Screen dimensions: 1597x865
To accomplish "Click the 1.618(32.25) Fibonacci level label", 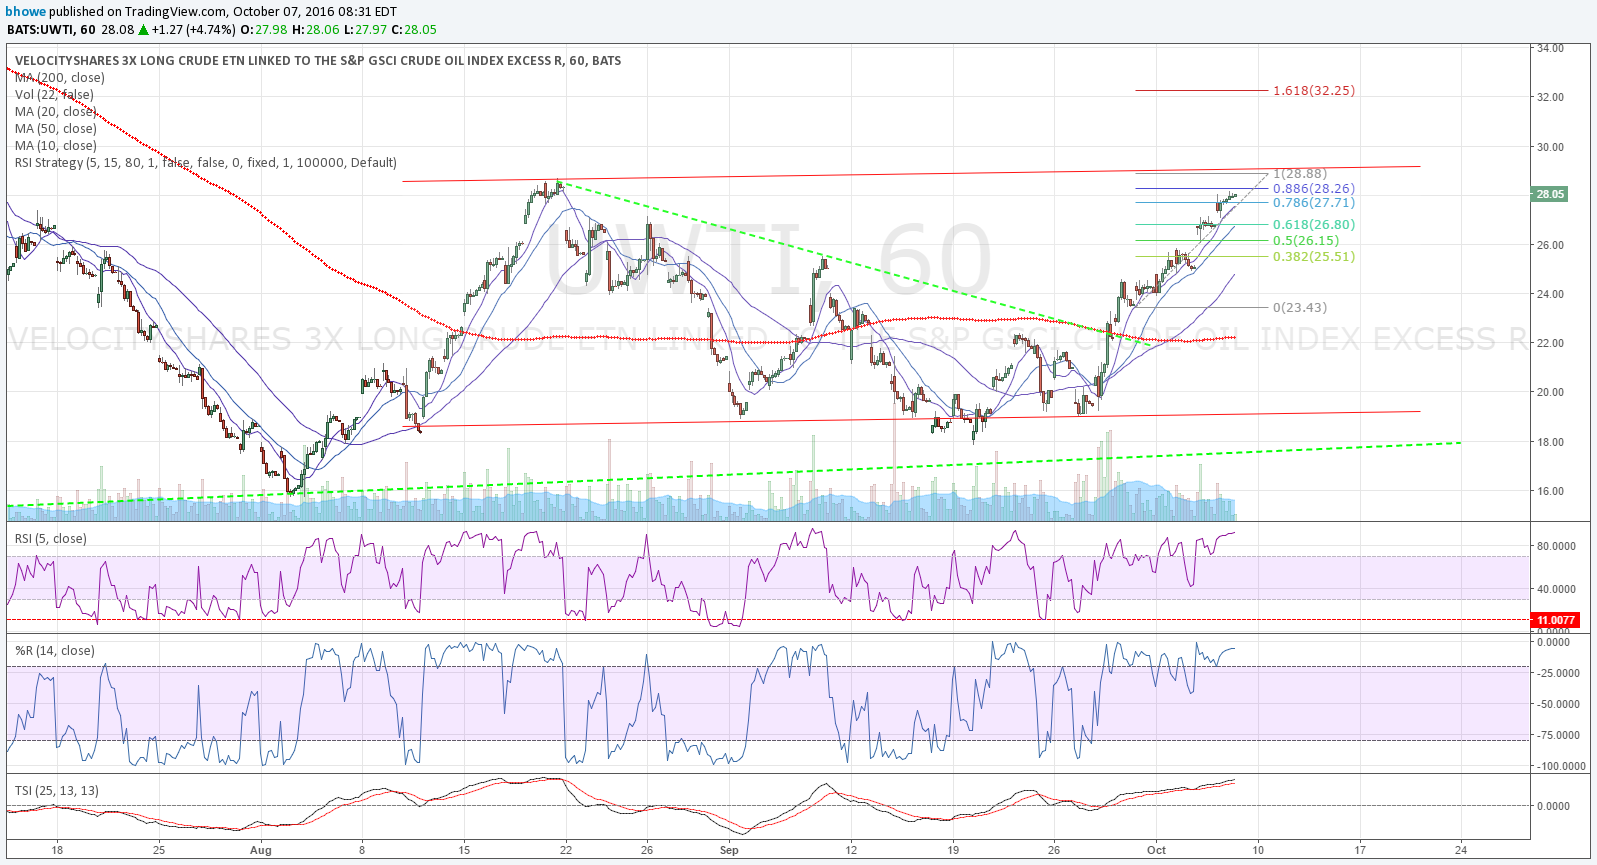I will click(x=1314, y=91).
